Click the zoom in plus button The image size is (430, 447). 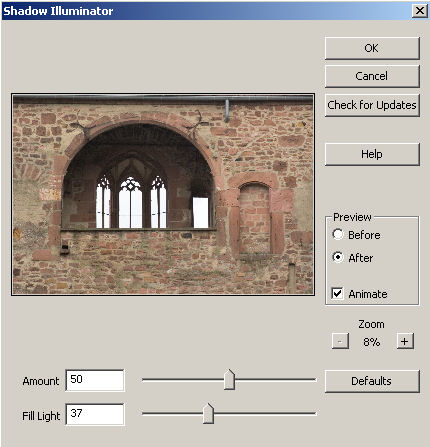click(x=405, y=341)
